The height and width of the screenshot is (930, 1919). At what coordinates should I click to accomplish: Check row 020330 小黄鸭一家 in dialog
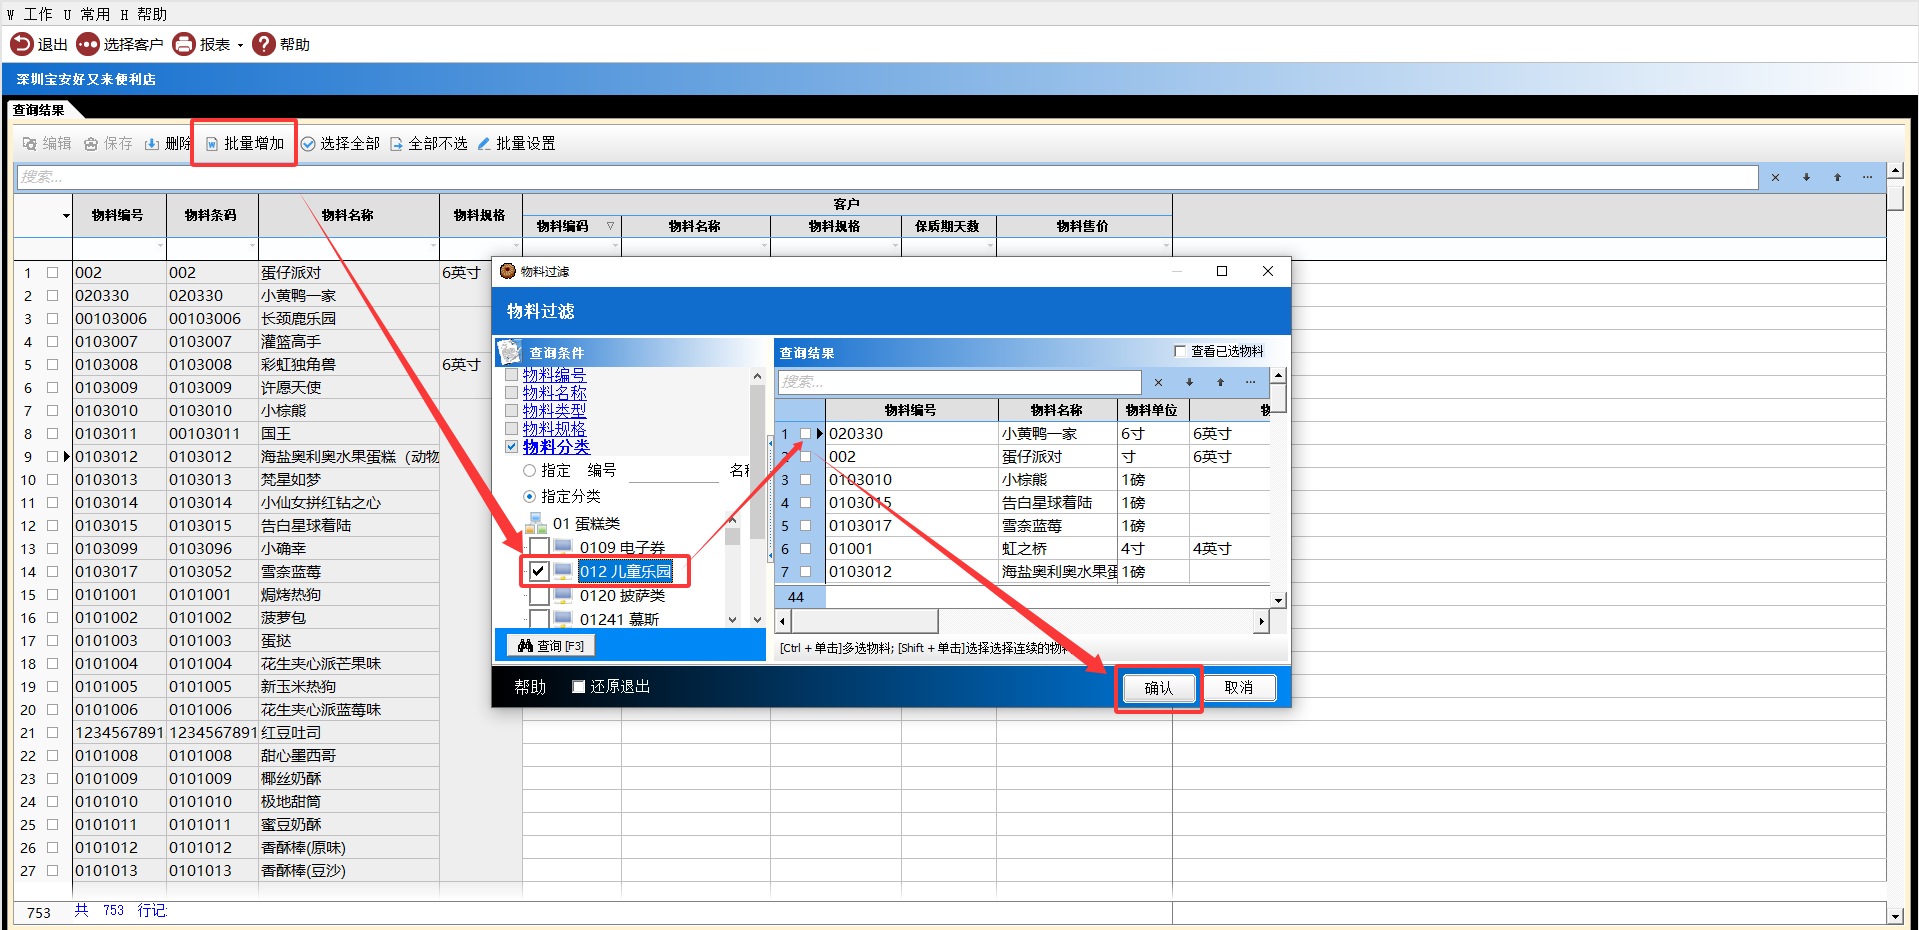805,434
